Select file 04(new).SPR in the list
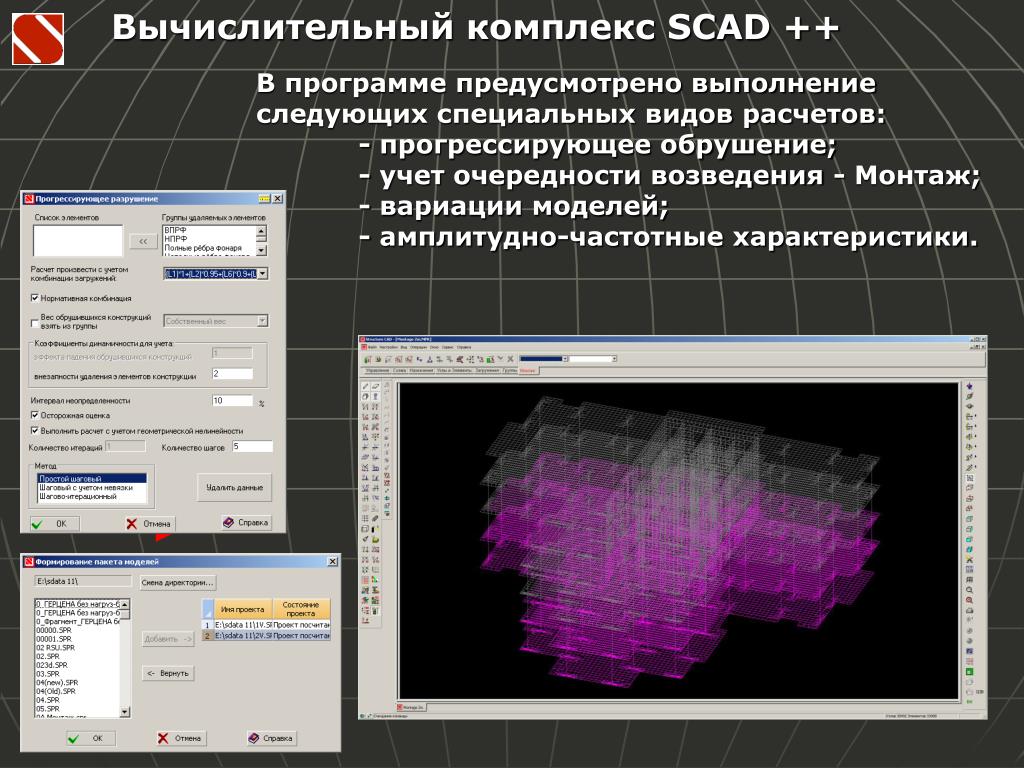Image resolution: width=1024 pixels, height=768 pixels. tap(78, 682)
